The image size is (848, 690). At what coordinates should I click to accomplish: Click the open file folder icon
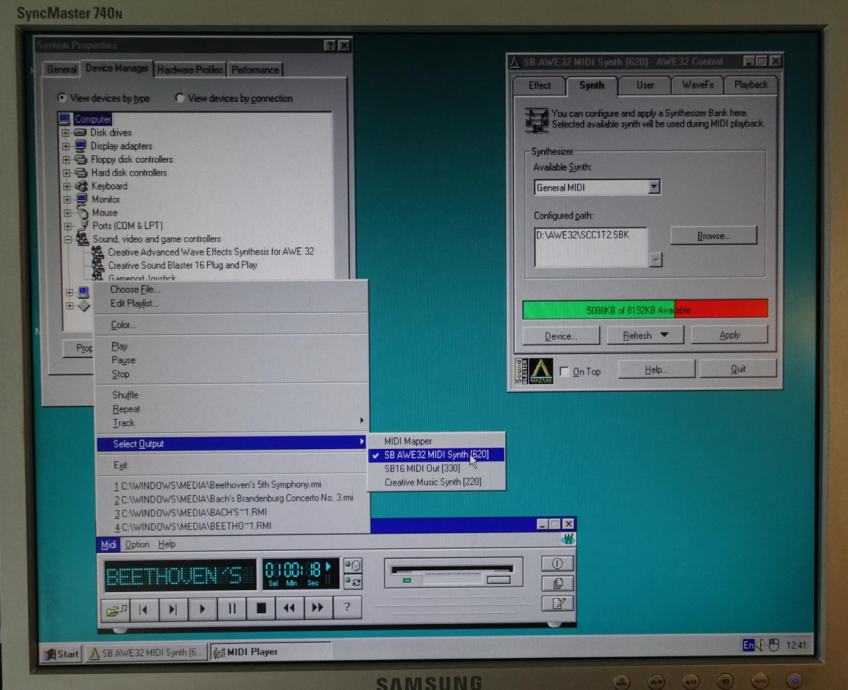coord(117,608)
